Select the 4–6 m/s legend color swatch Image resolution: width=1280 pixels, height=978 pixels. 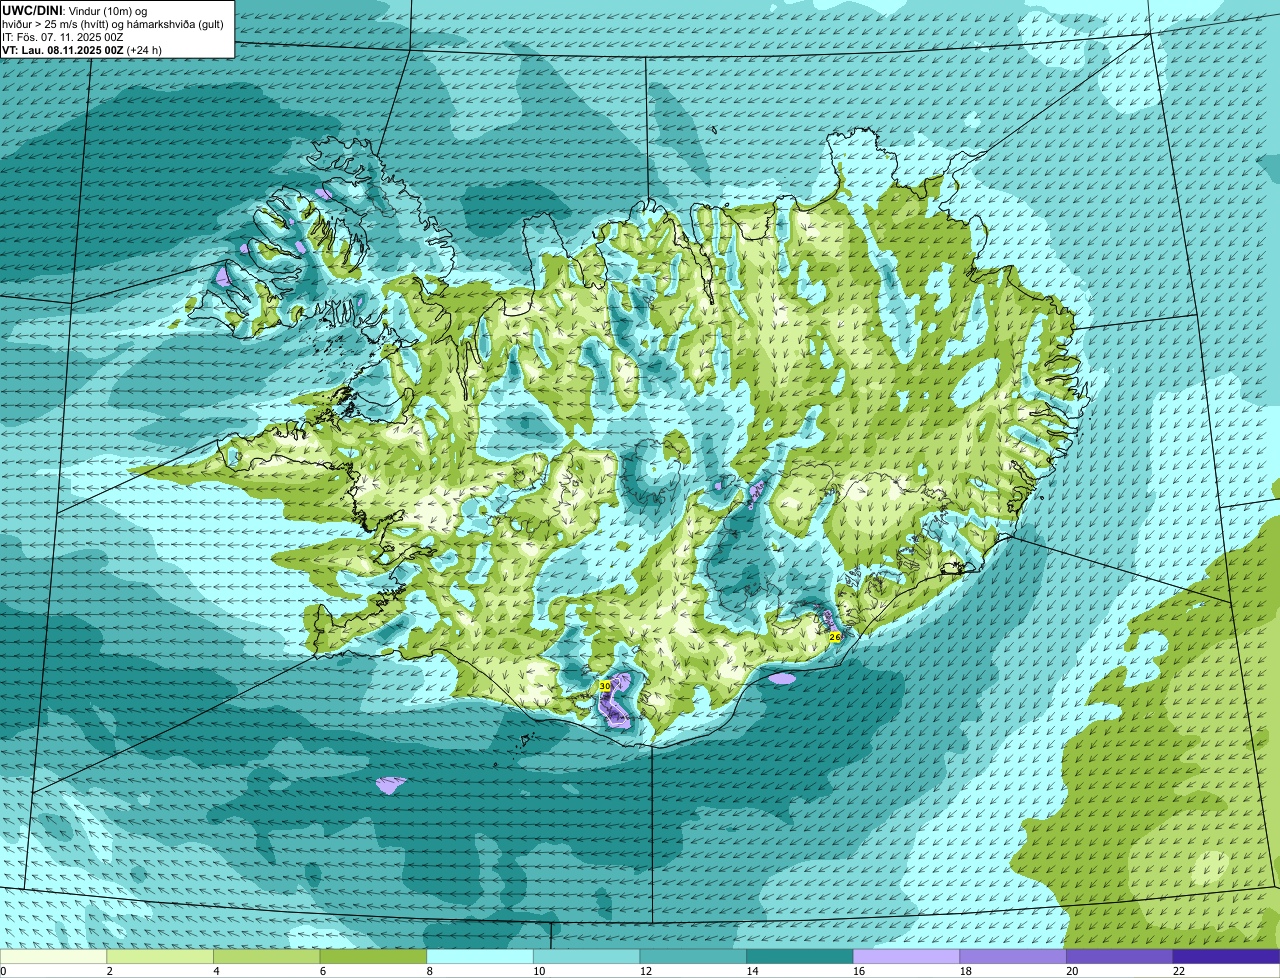coord(266,956)
